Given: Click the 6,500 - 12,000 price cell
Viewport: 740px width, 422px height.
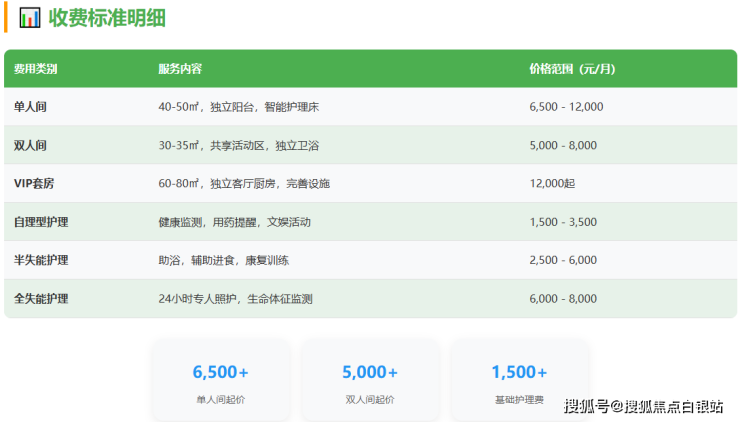Looking at the screenshot, I should click(x=566, y=107).
